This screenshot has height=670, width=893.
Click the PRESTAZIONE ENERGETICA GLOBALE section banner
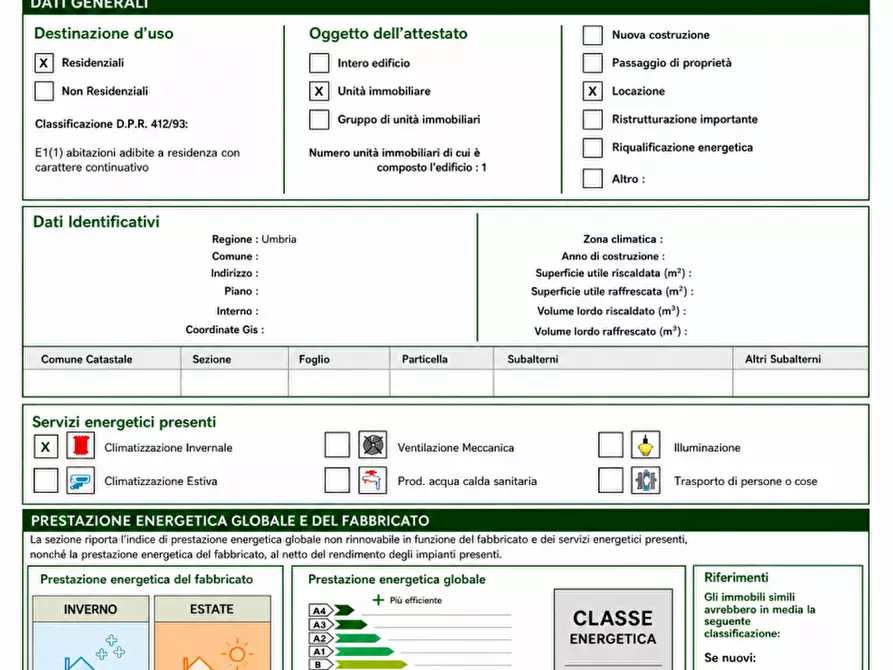(446, 520)
